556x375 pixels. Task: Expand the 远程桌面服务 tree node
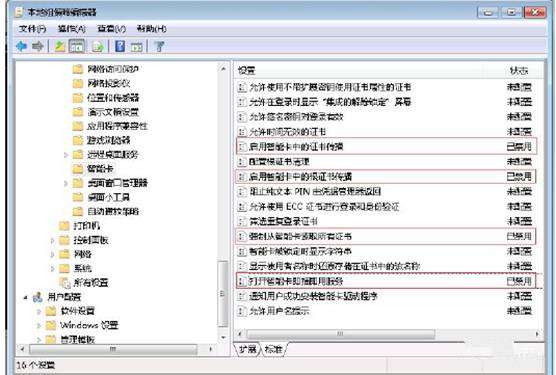[66, 155]
